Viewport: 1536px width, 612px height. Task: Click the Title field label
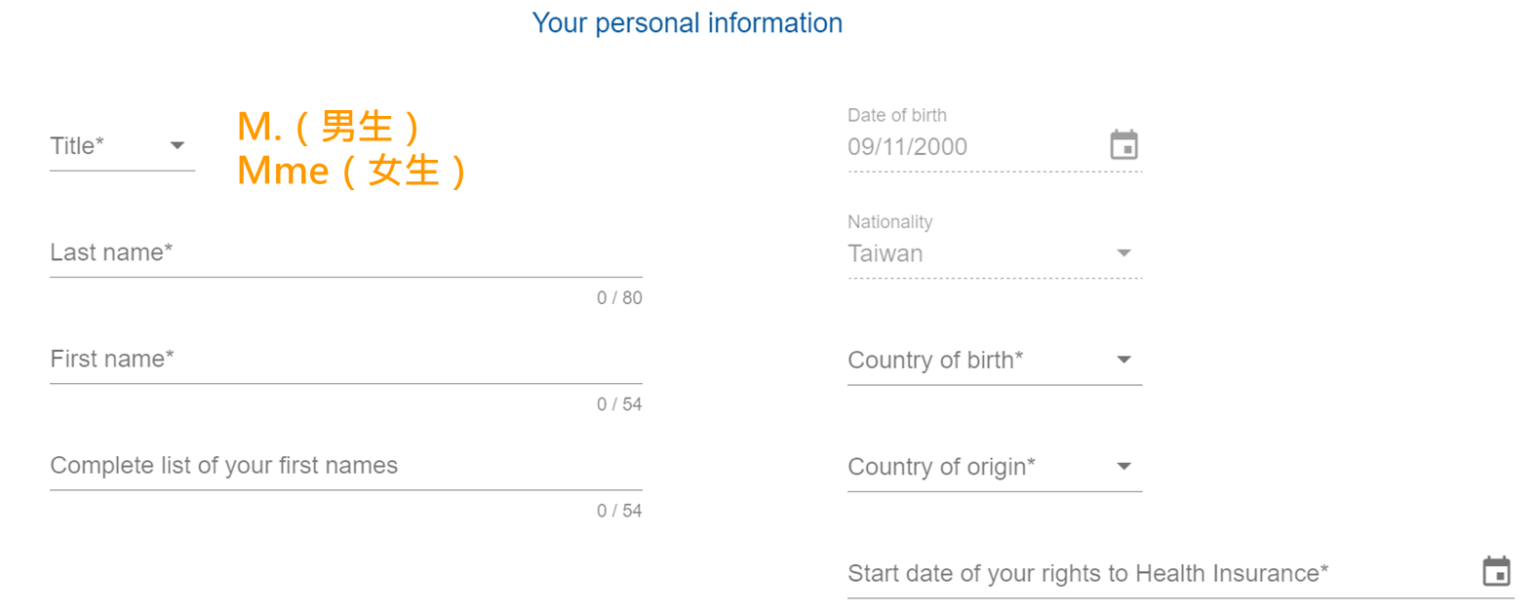point(77,146)
